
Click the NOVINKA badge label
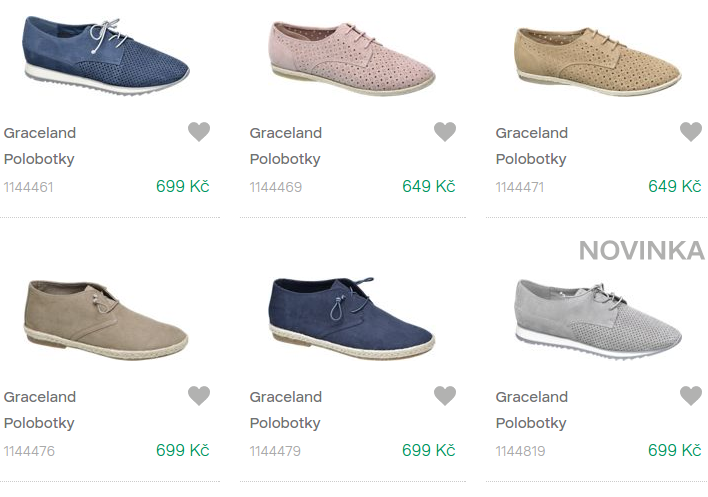641,250
